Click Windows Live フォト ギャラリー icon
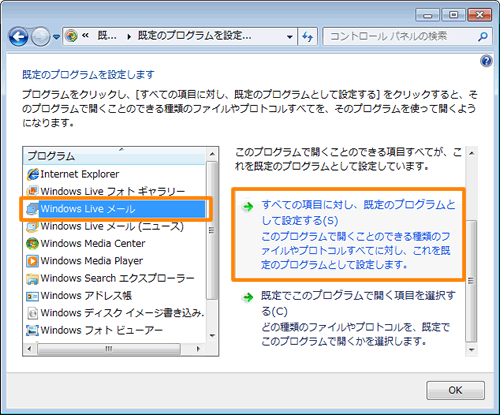This screenshot has width=500, height=415. point(32,191)
